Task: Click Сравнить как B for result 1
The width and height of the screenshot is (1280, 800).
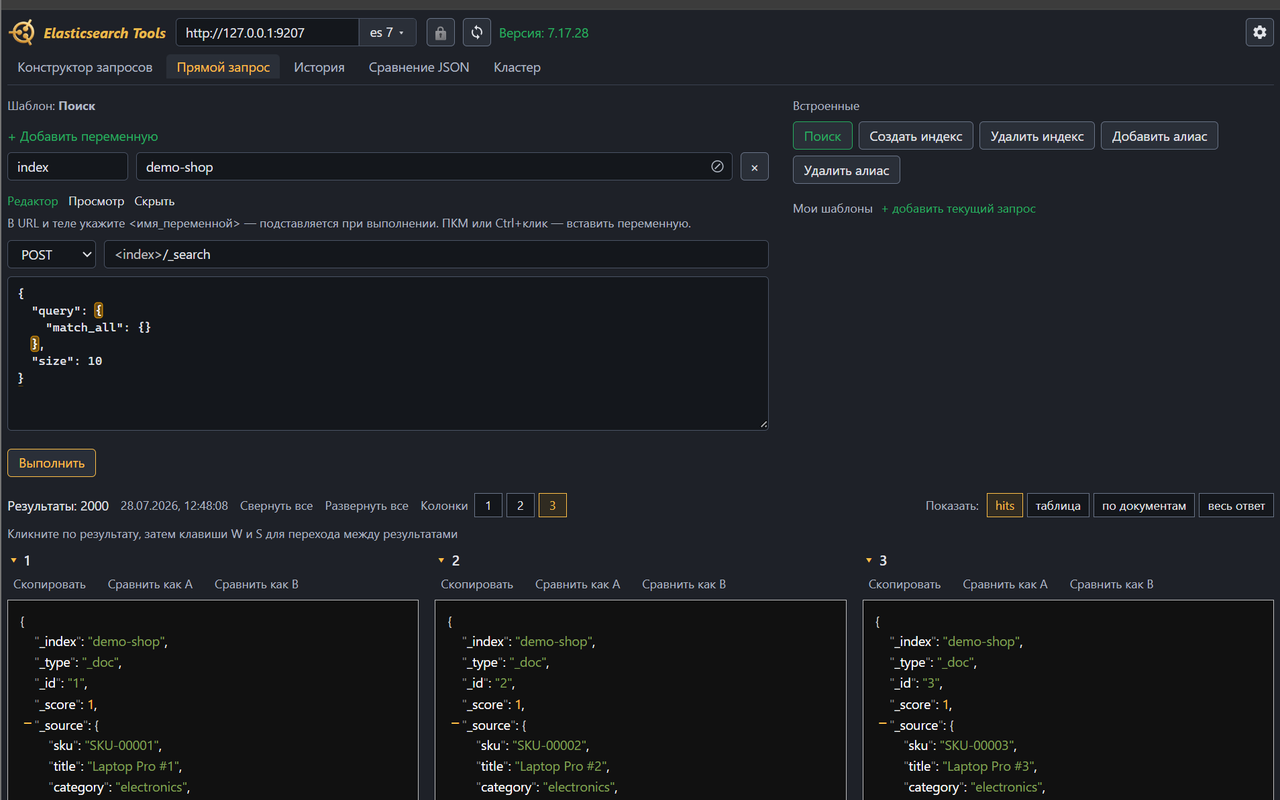Action: pos(256,584)
